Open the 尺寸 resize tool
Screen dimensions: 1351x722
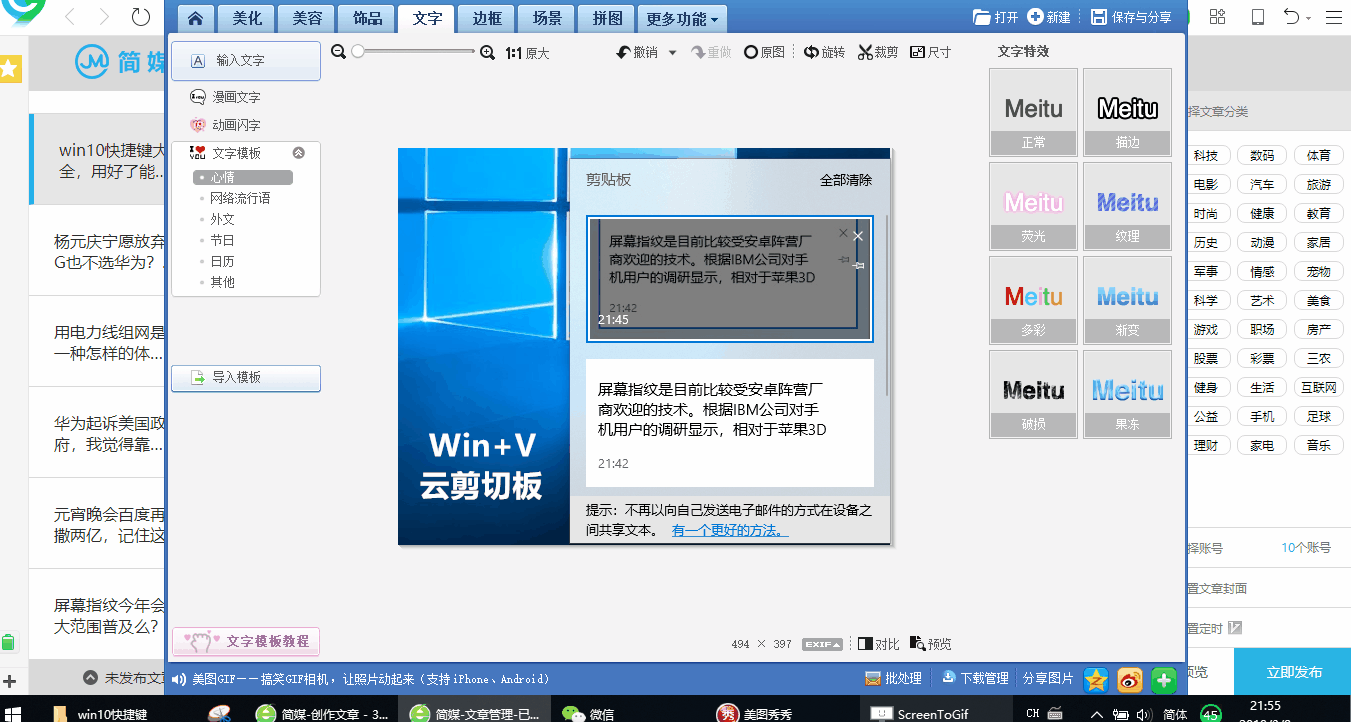click(x=931, y=51)
